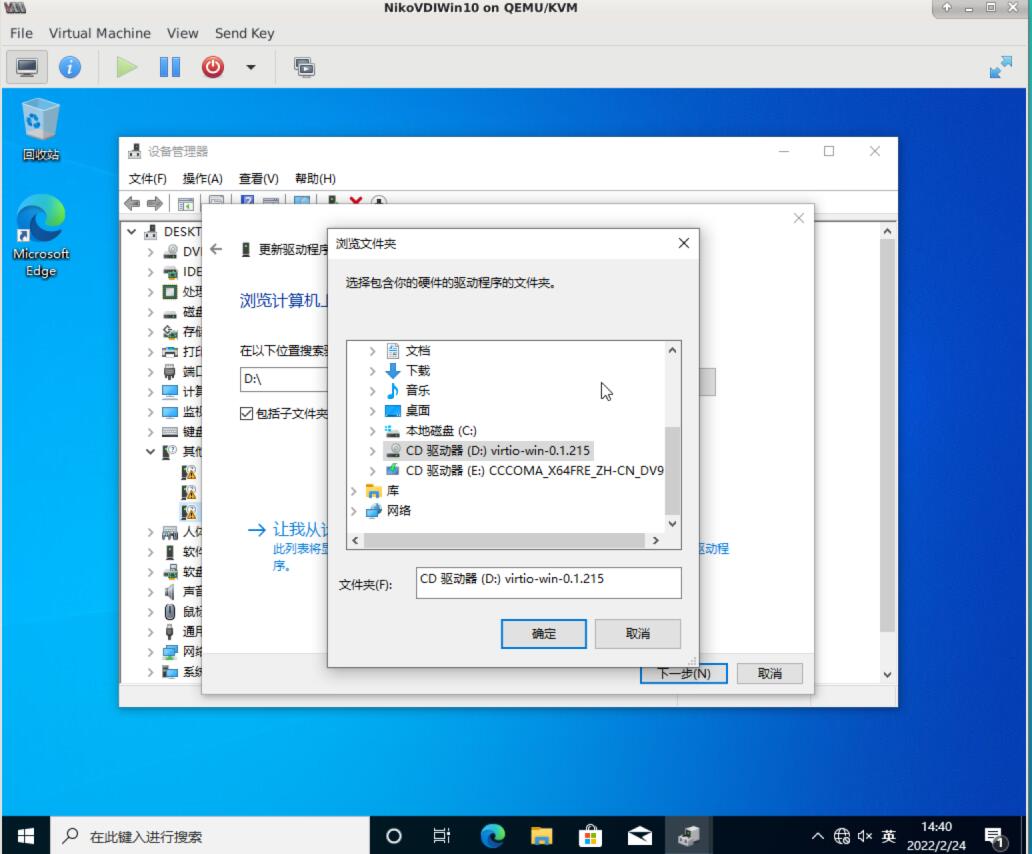
Task: Open 查看(V) menu in Device Manager
Action: click(258, 178)
